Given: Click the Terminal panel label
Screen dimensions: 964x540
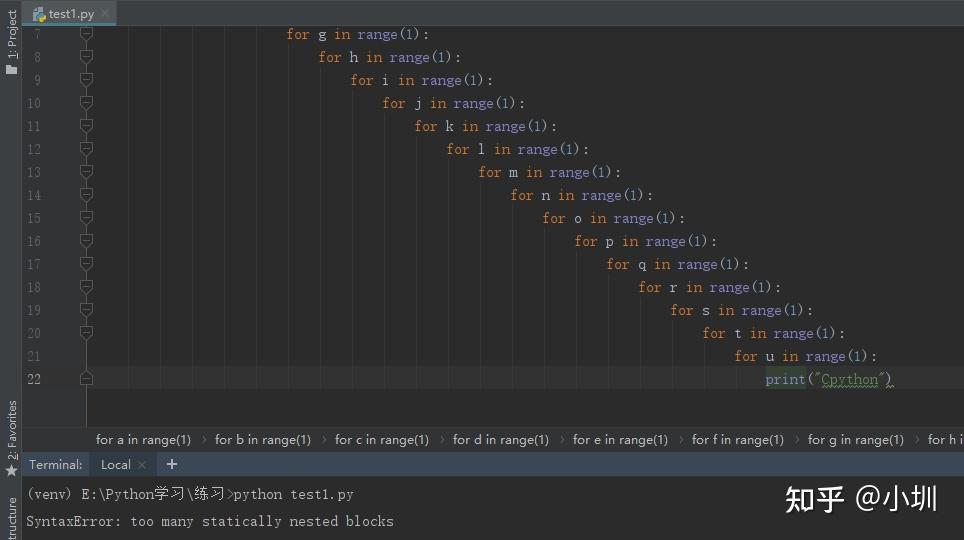Looking at the screenshot, I should click(x=55, y=465).
